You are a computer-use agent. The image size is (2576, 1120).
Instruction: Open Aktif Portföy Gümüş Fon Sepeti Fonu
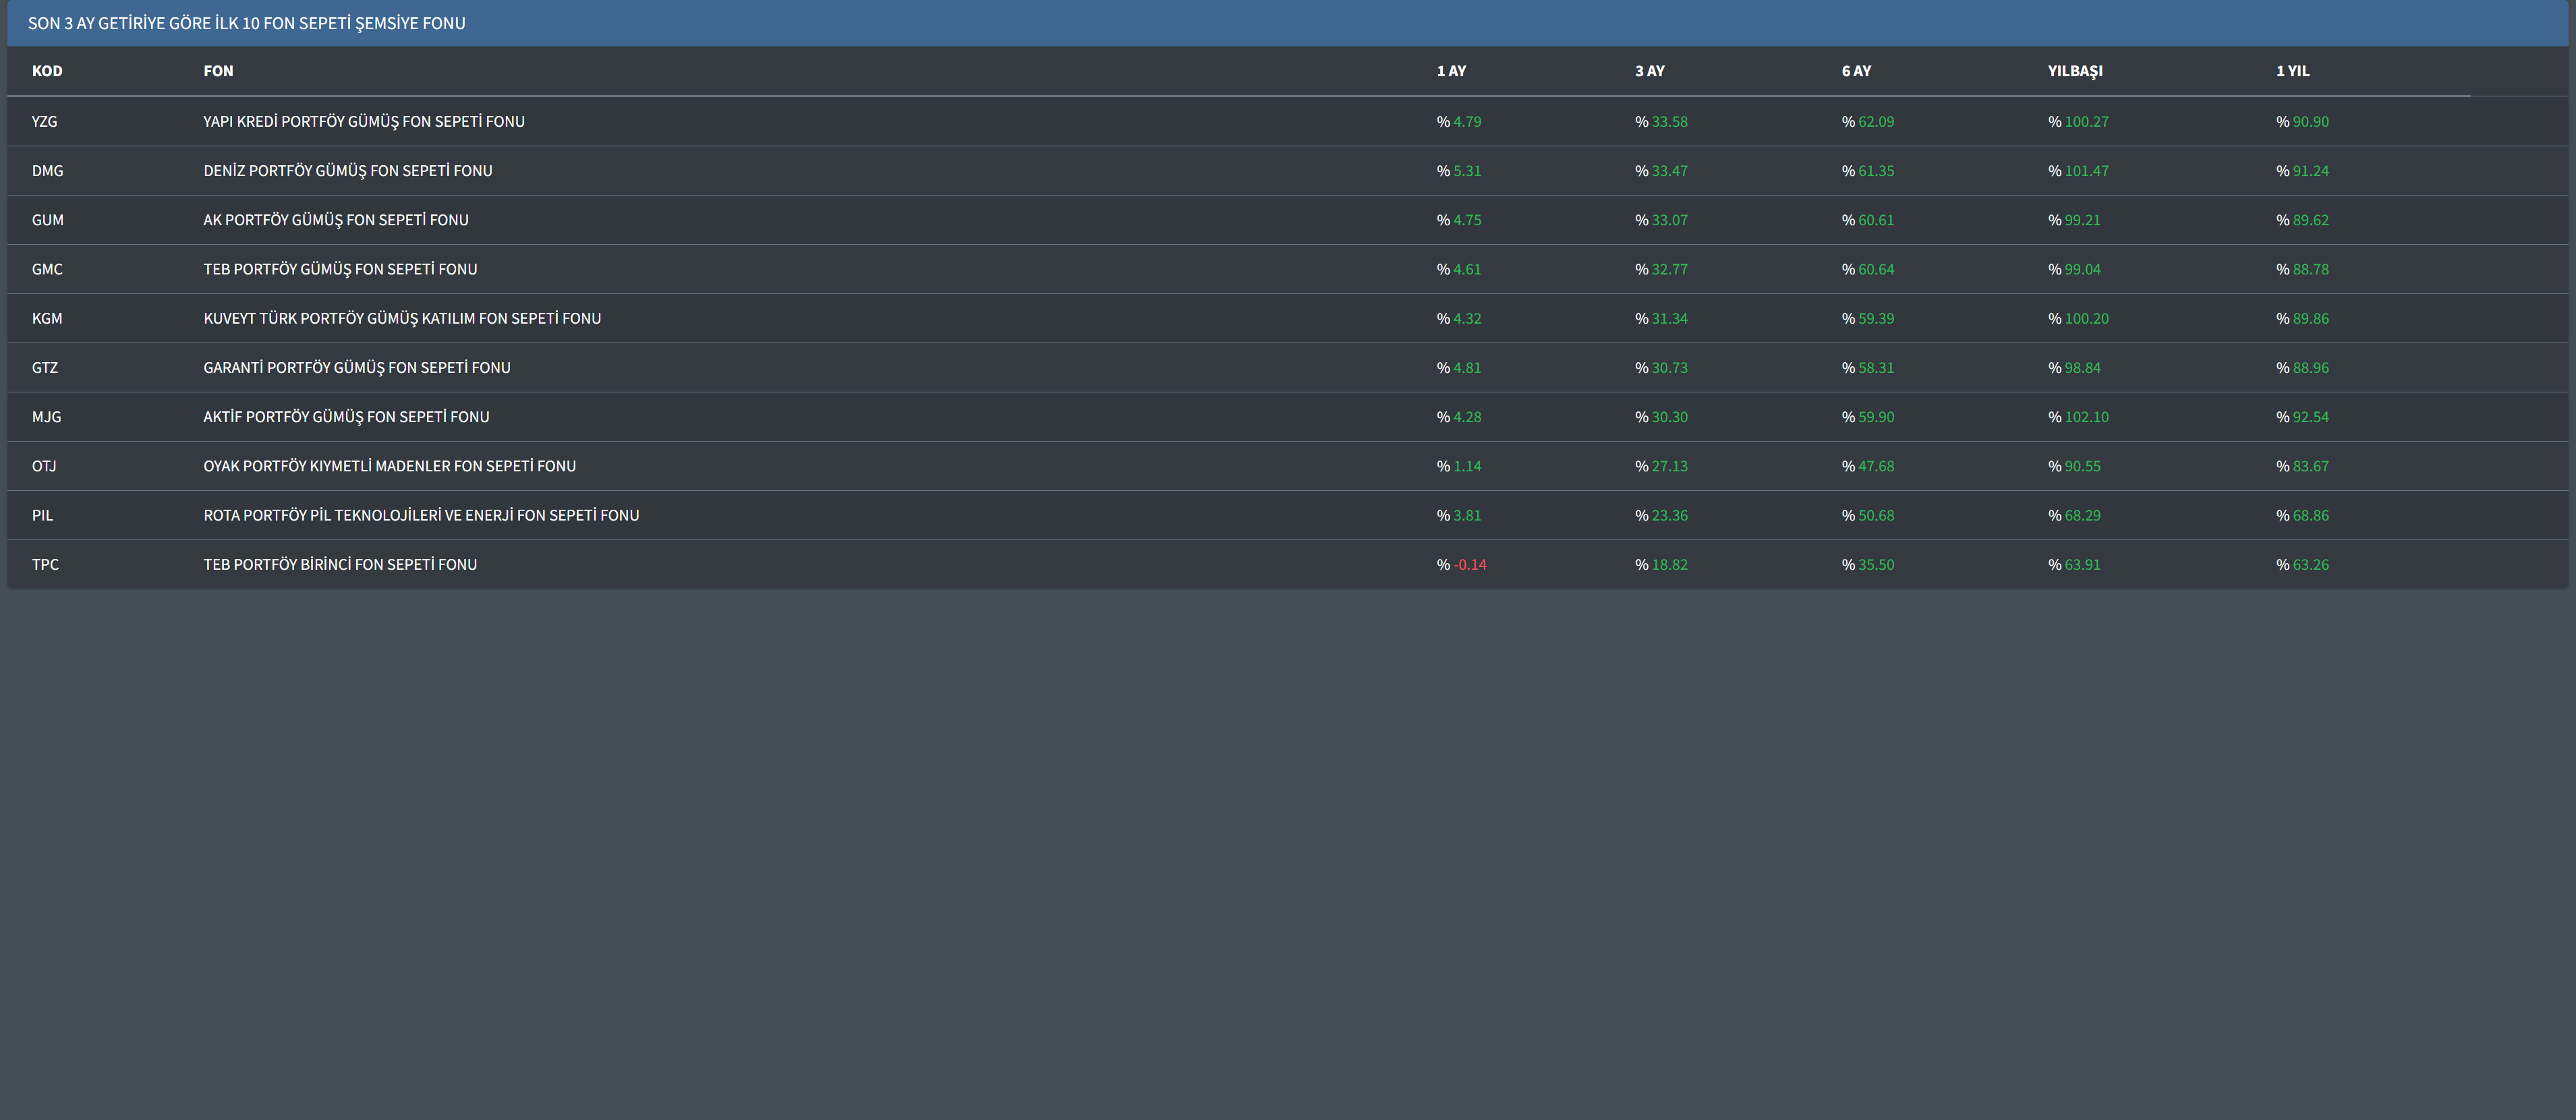(346, 417)
